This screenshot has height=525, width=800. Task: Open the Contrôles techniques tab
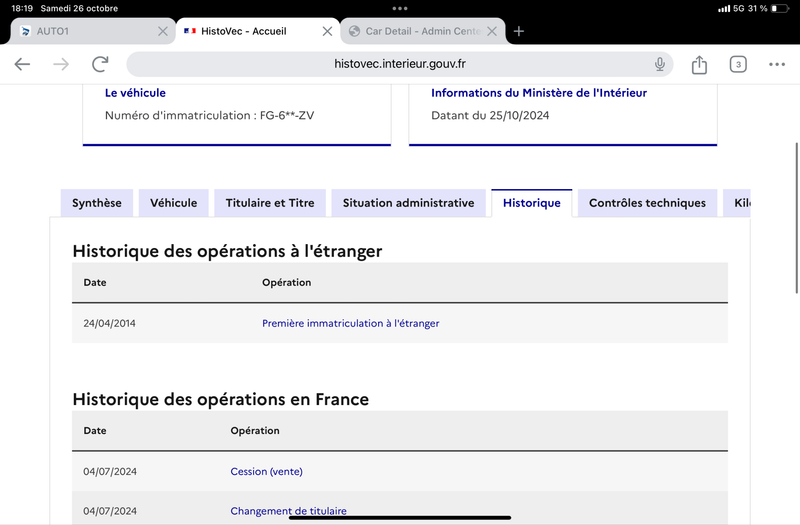point(647,203)
